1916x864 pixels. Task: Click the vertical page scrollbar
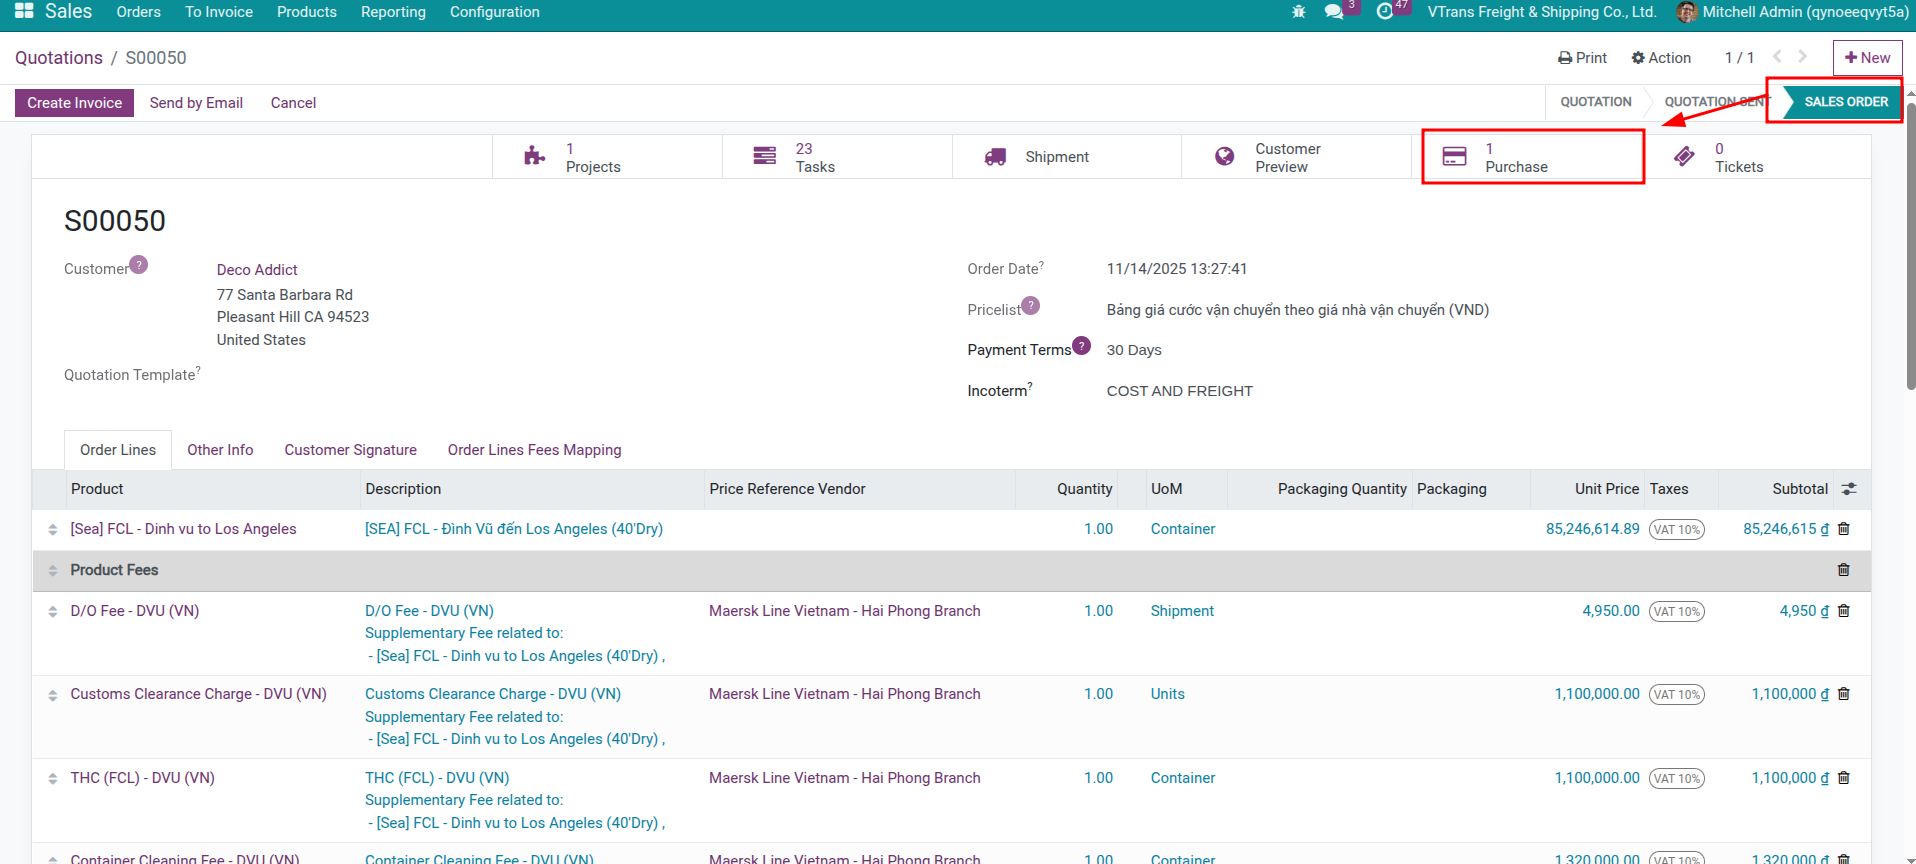click(1910, 250)
